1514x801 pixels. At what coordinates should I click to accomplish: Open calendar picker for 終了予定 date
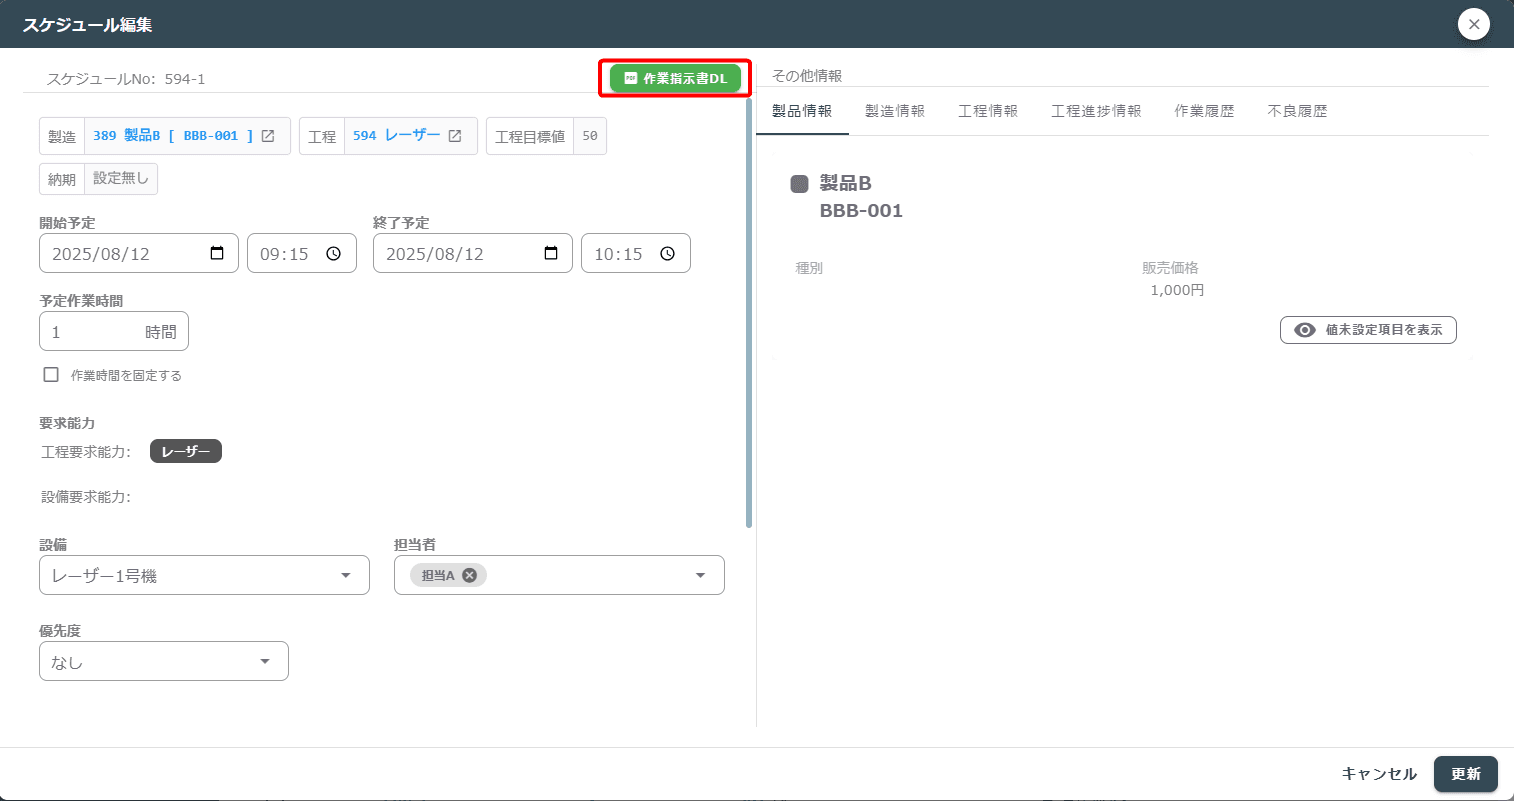tap(551, 253)
